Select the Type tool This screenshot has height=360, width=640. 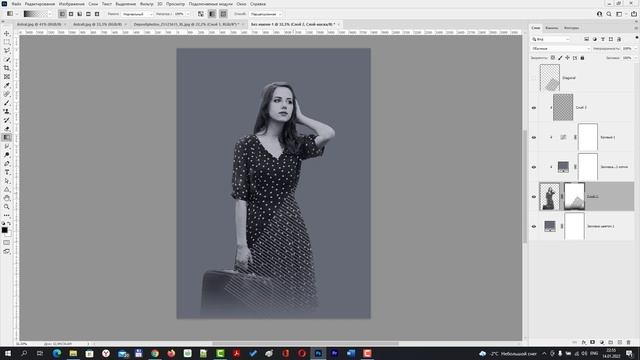coord(7,172)
